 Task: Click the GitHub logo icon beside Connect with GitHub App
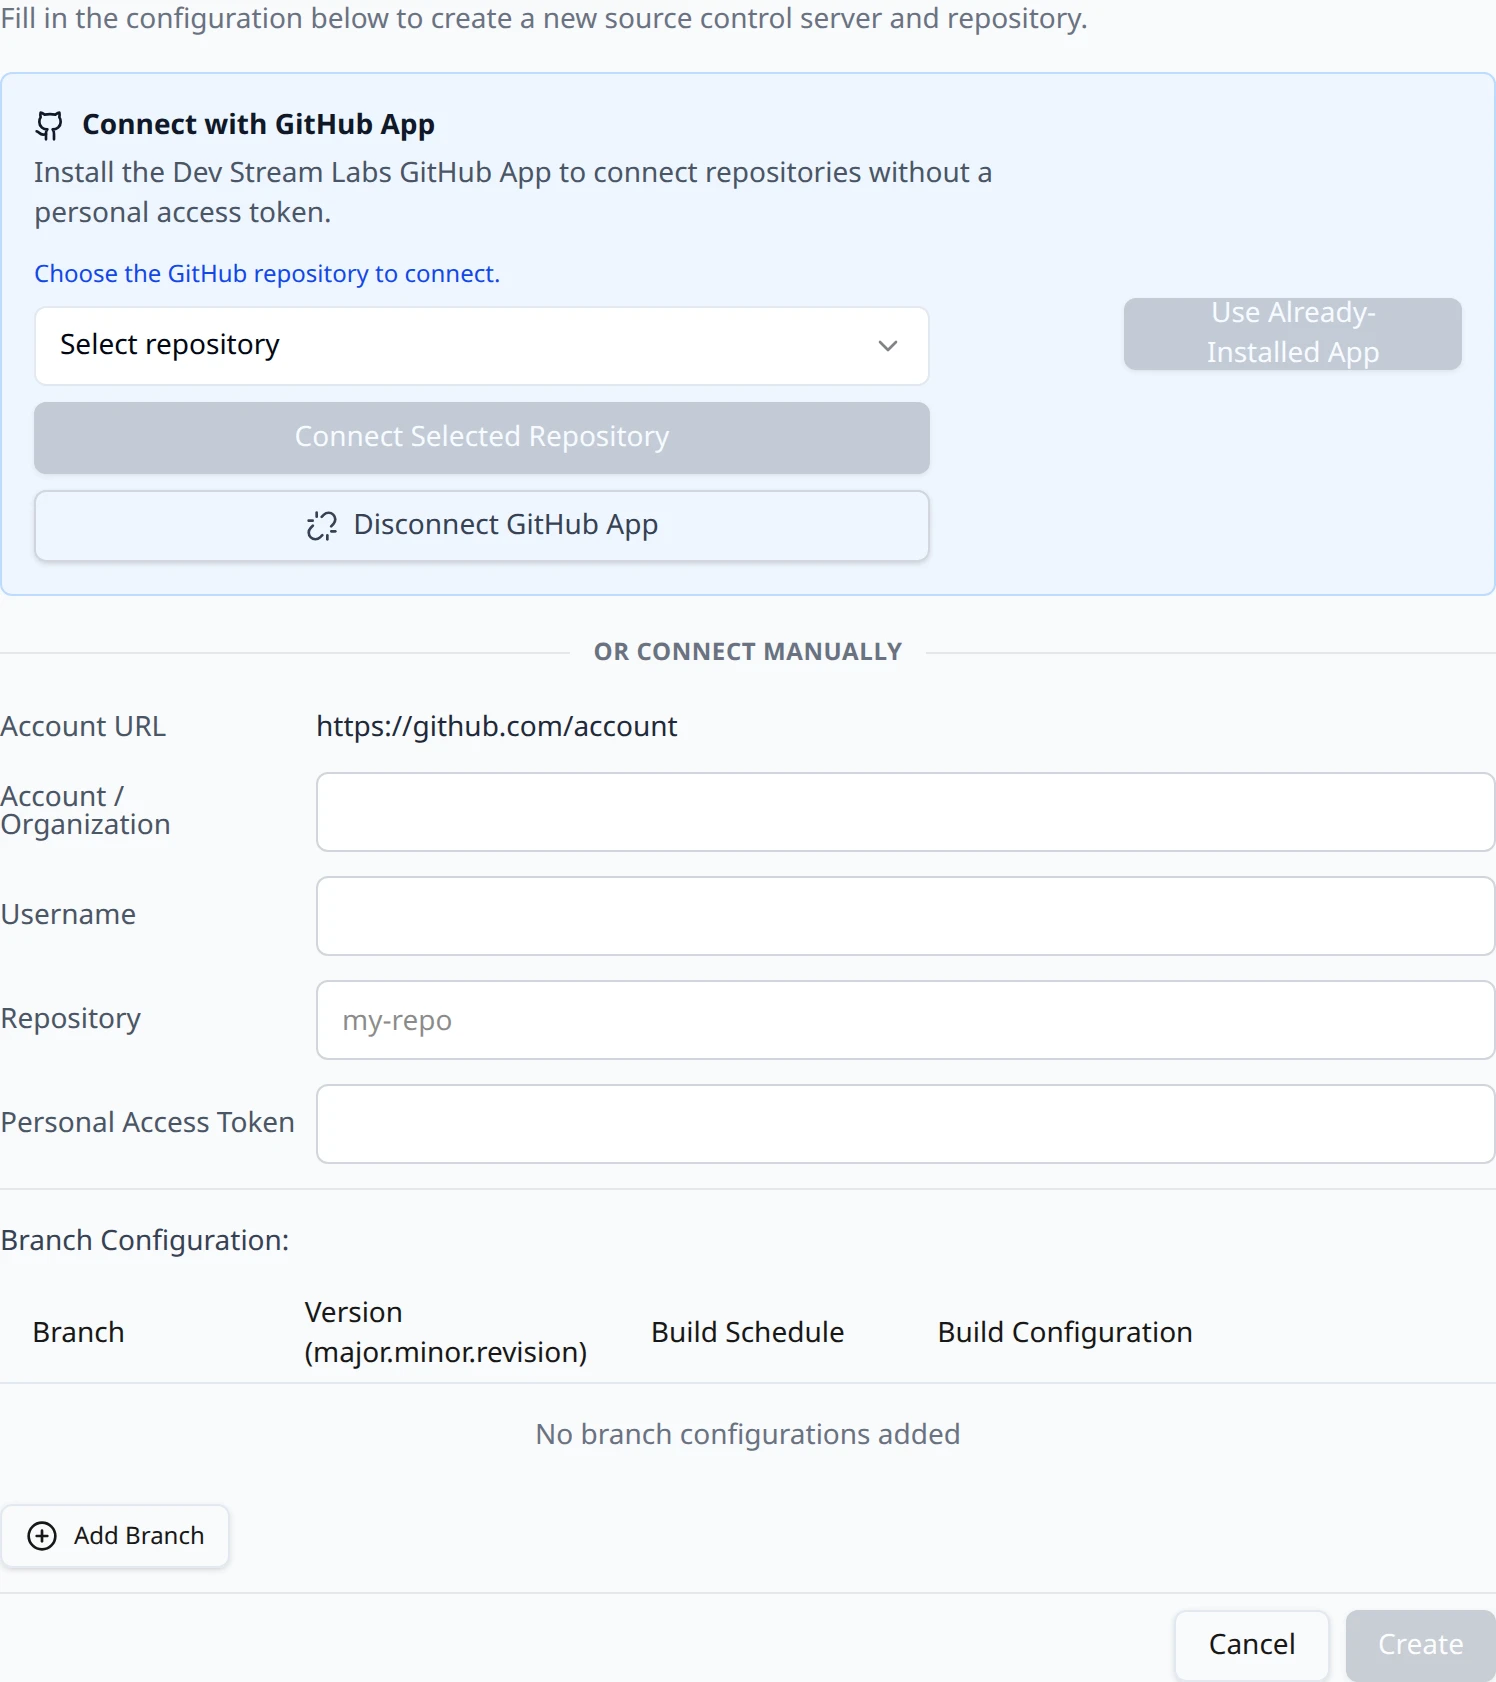(49, 125)
